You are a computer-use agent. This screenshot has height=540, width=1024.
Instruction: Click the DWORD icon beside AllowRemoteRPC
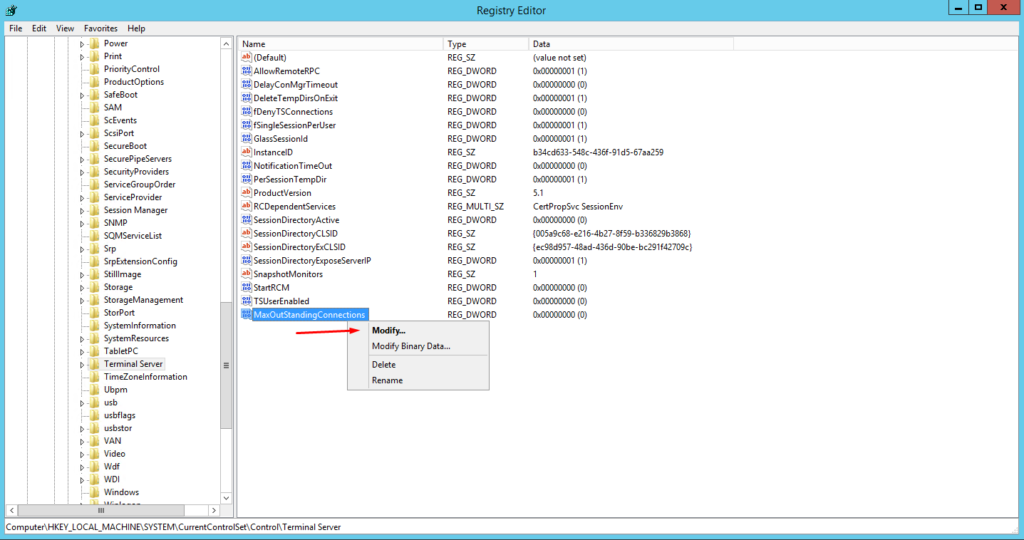pos(246,71)
